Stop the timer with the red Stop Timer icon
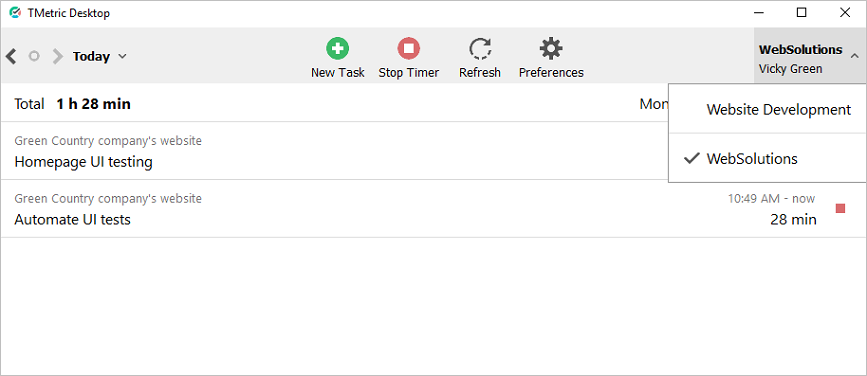The image size is (867, 376). click(409, 49)
